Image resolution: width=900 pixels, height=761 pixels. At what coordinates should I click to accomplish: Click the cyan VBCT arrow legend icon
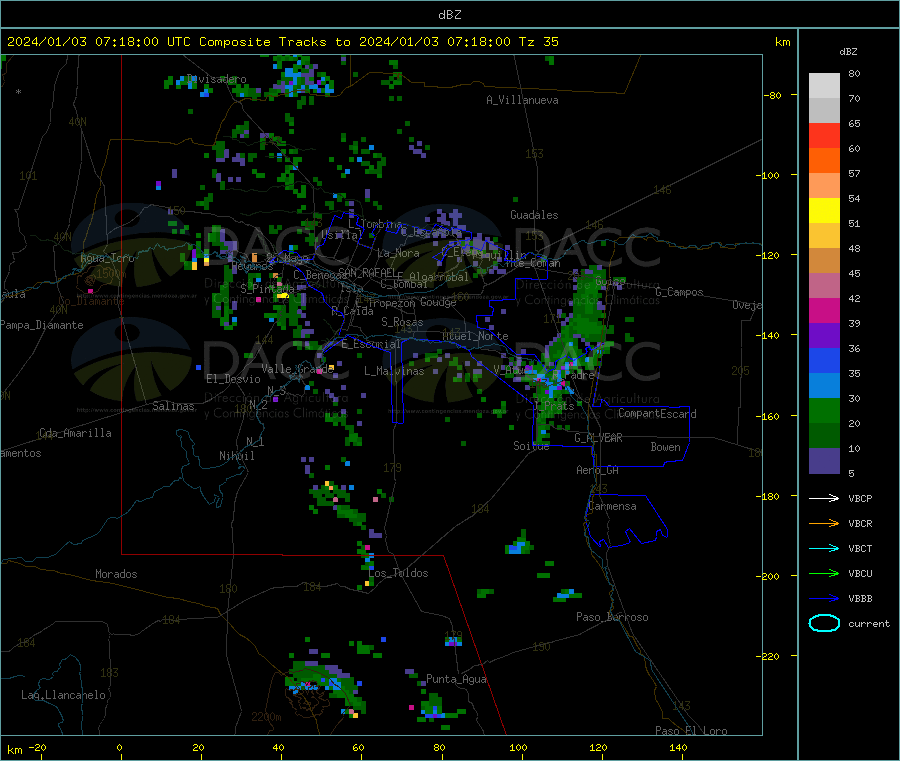point(824,549)
